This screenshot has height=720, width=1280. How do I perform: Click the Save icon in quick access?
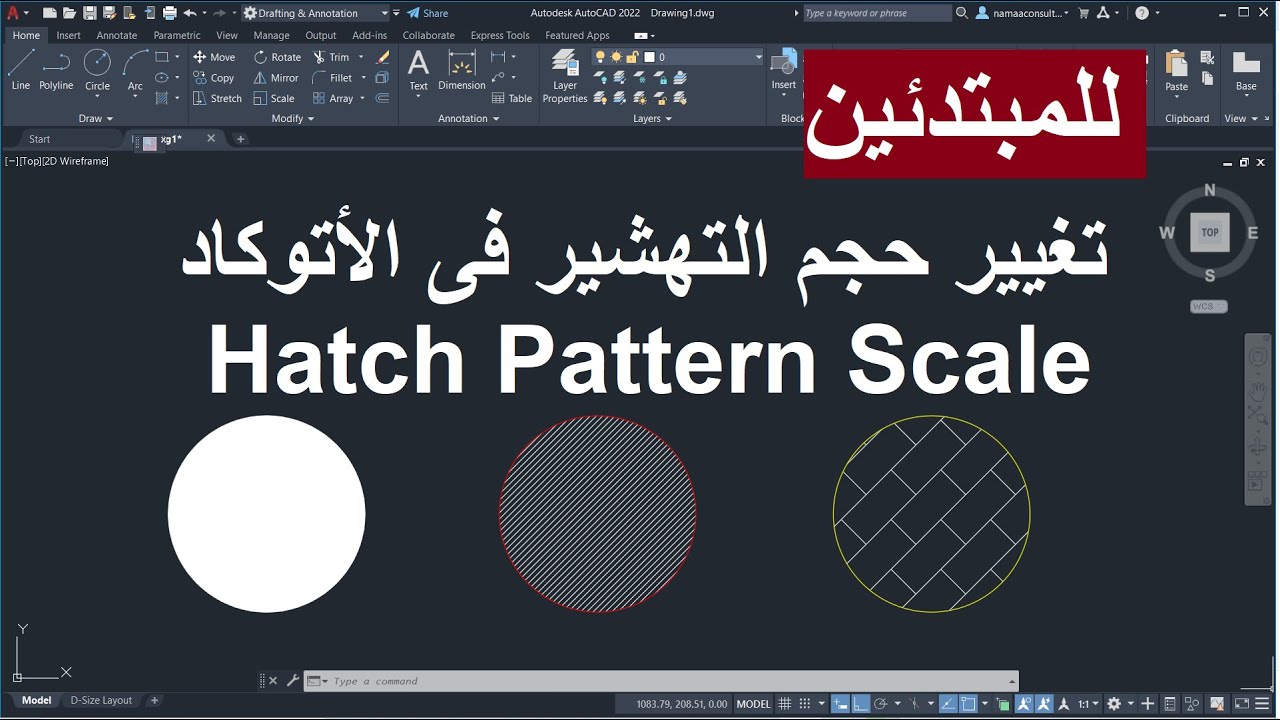click(90, 13)
